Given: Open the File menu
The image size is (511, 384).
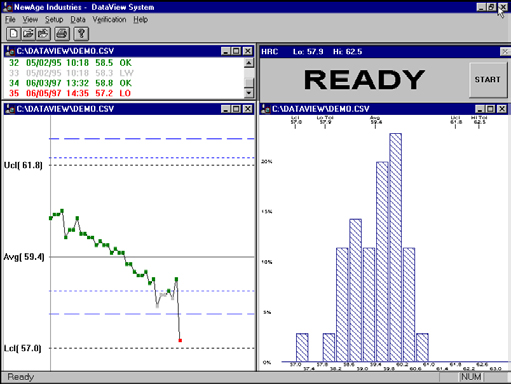Looking at the screenshot, I should pyautogui.click(x=10, y=20).
